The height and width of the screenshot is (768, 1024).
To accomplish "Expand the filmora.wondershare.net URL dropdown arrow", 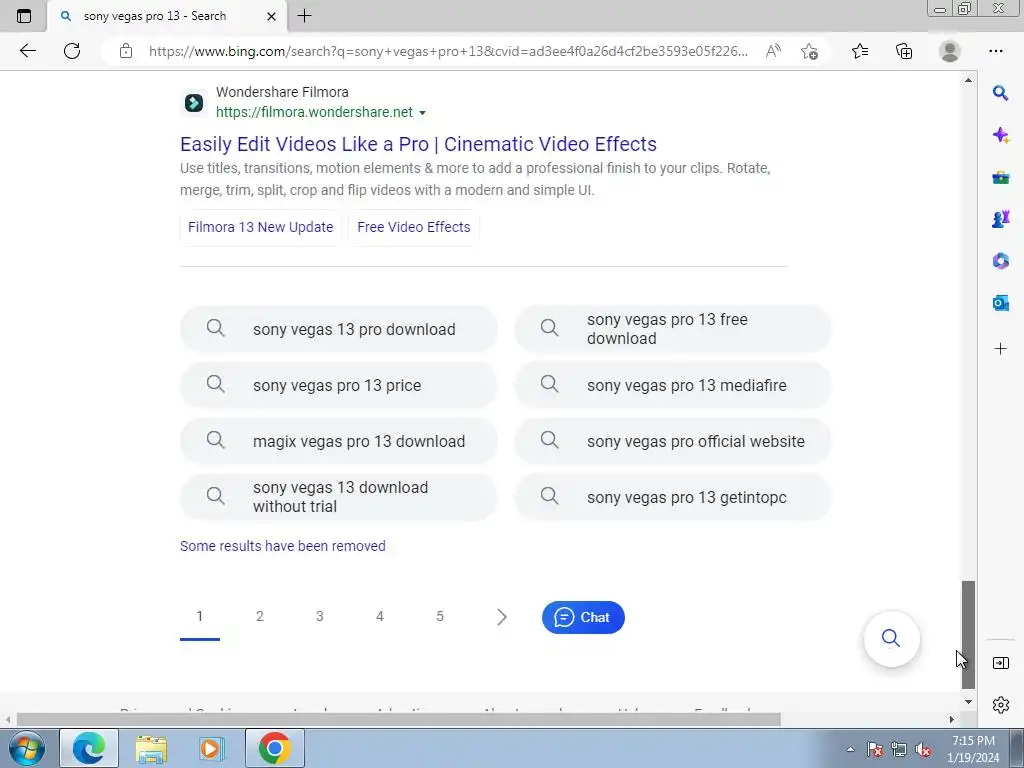I will [x=422, y=113].
